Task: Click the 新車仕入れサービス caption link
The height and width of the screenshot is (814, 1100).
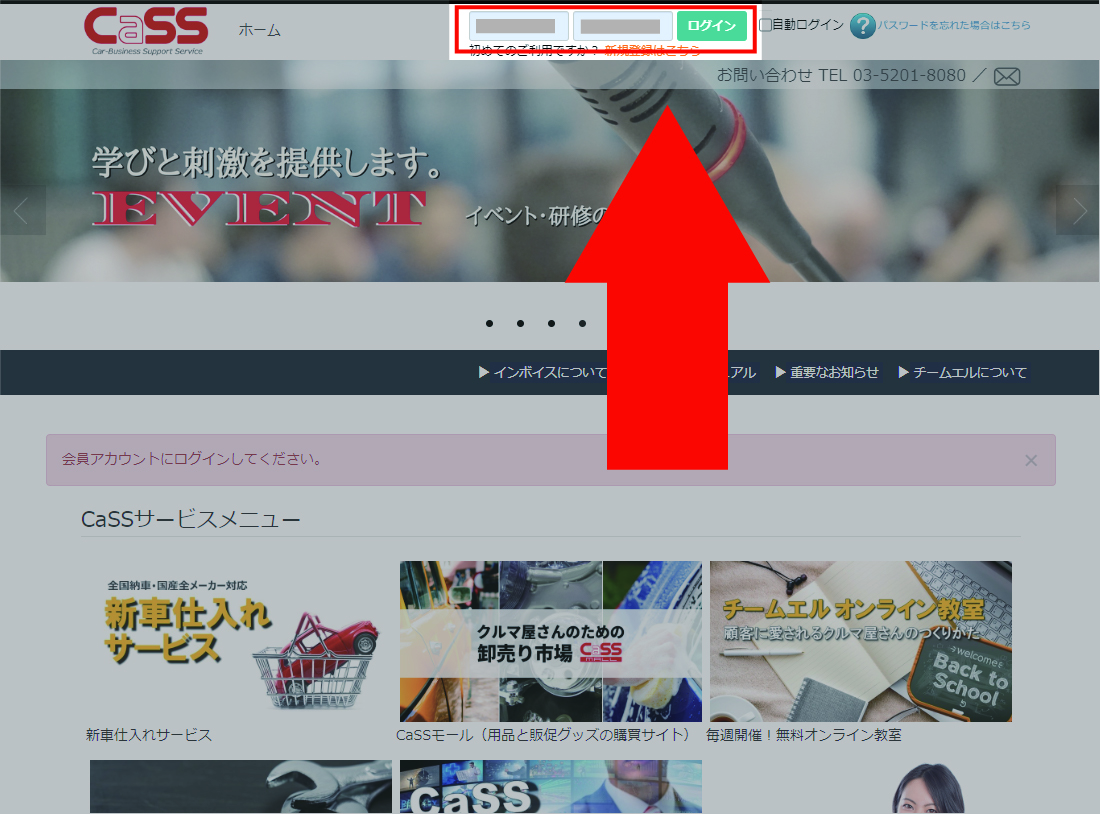Action: click(x=149, y=735)
